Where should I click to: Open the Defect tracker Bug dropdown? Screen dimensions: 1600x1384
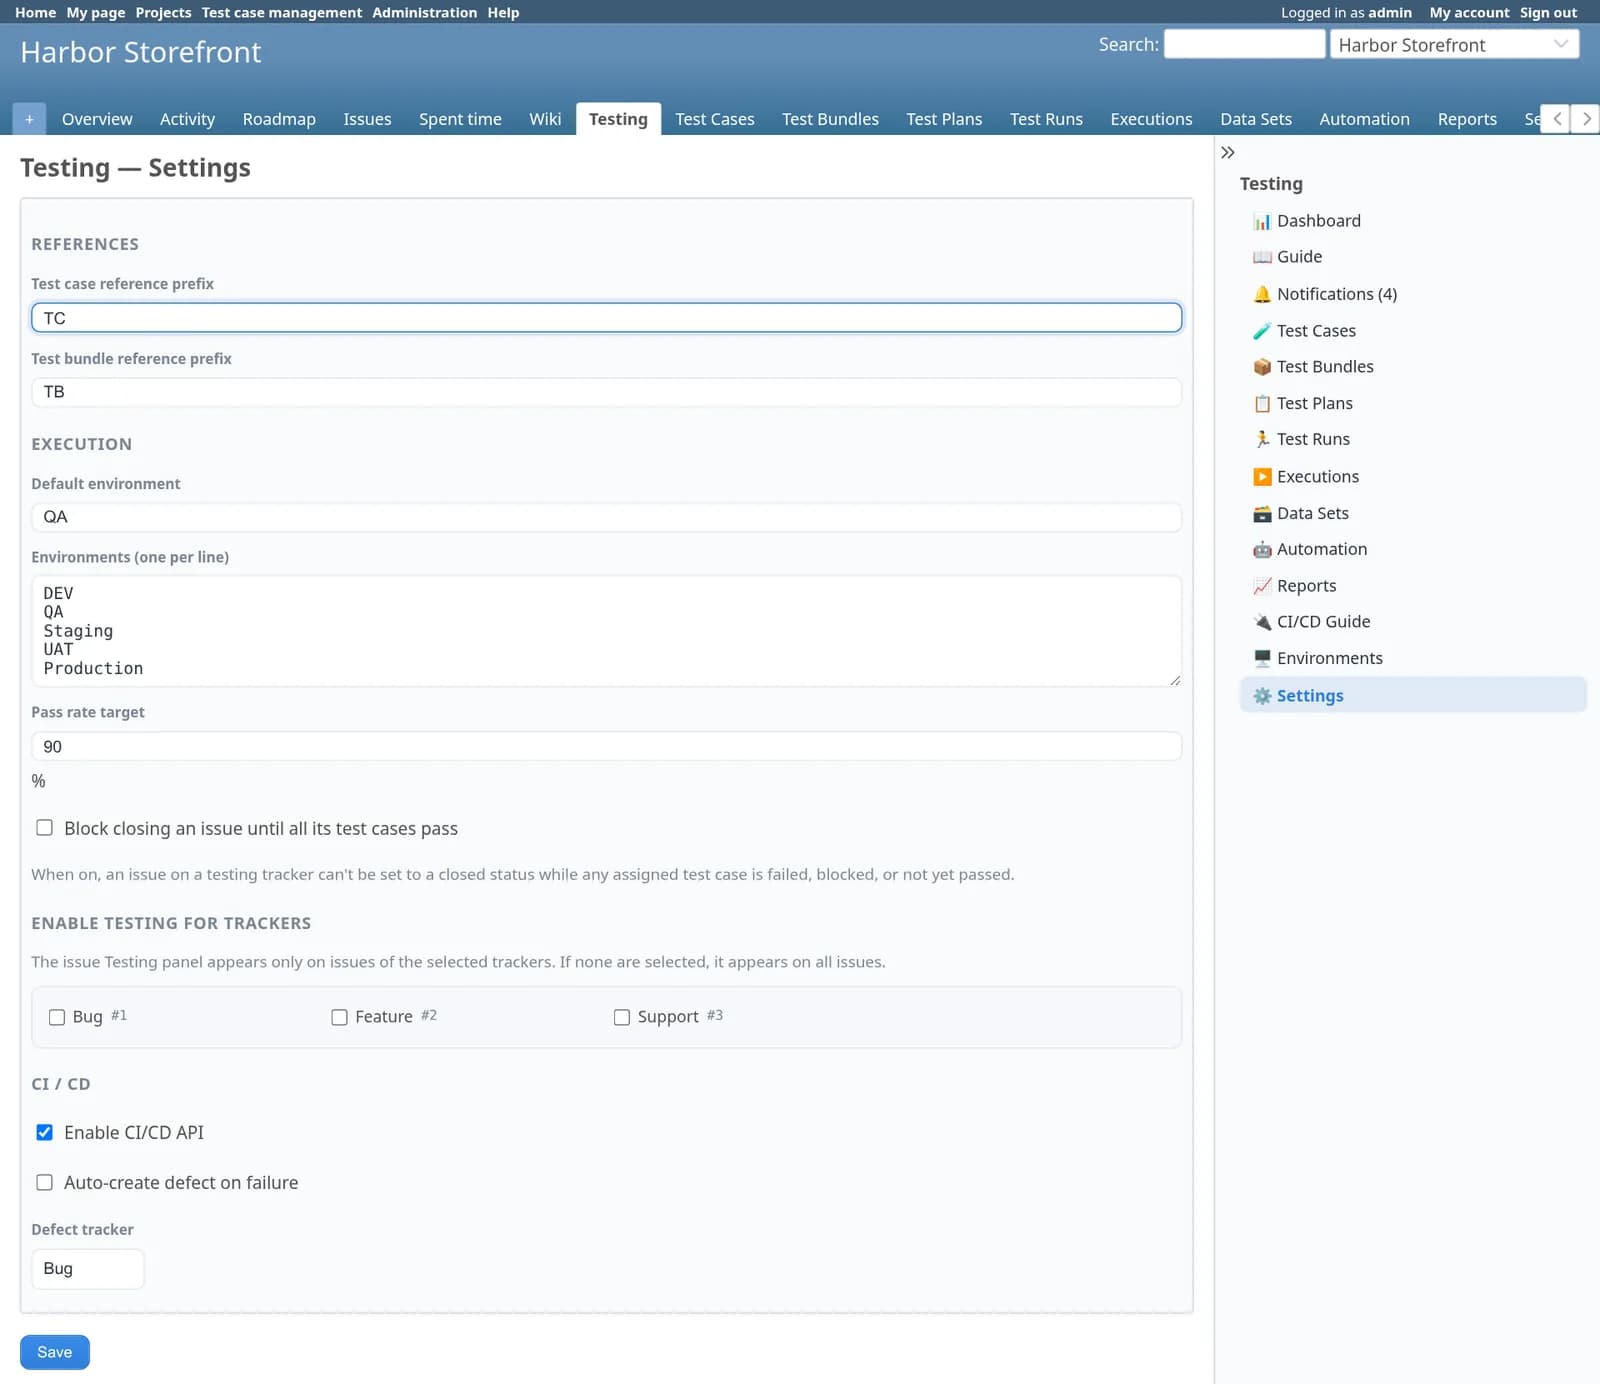[88, 1269]
